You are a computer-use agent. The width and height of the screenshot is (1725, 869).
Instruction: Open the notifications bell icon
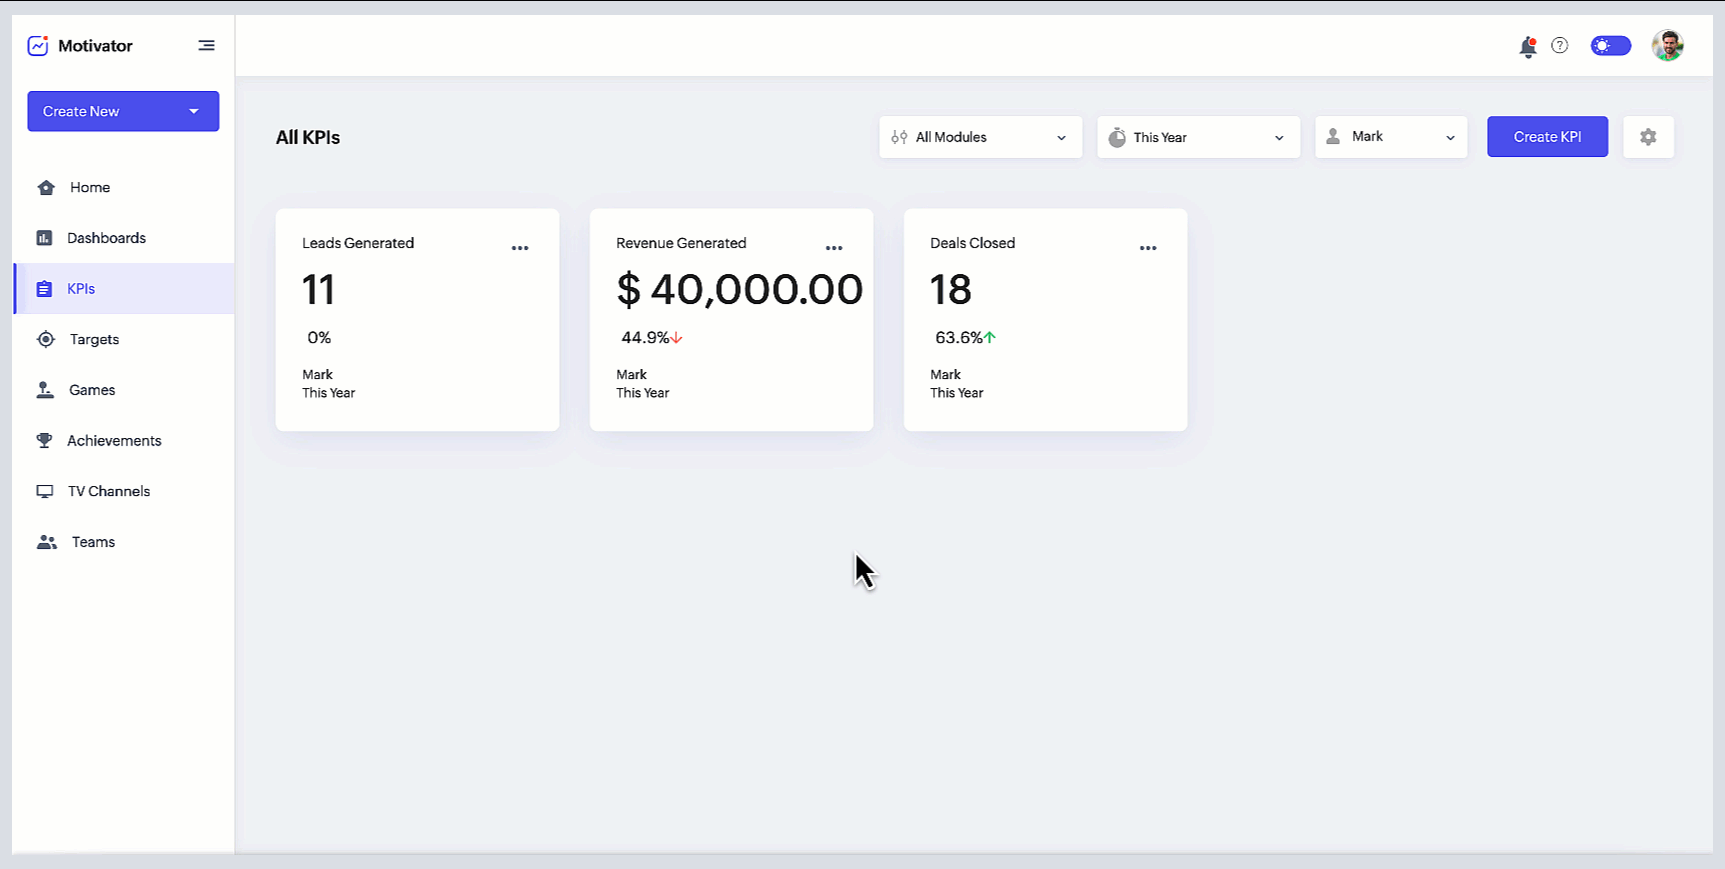pos(1527,47)
